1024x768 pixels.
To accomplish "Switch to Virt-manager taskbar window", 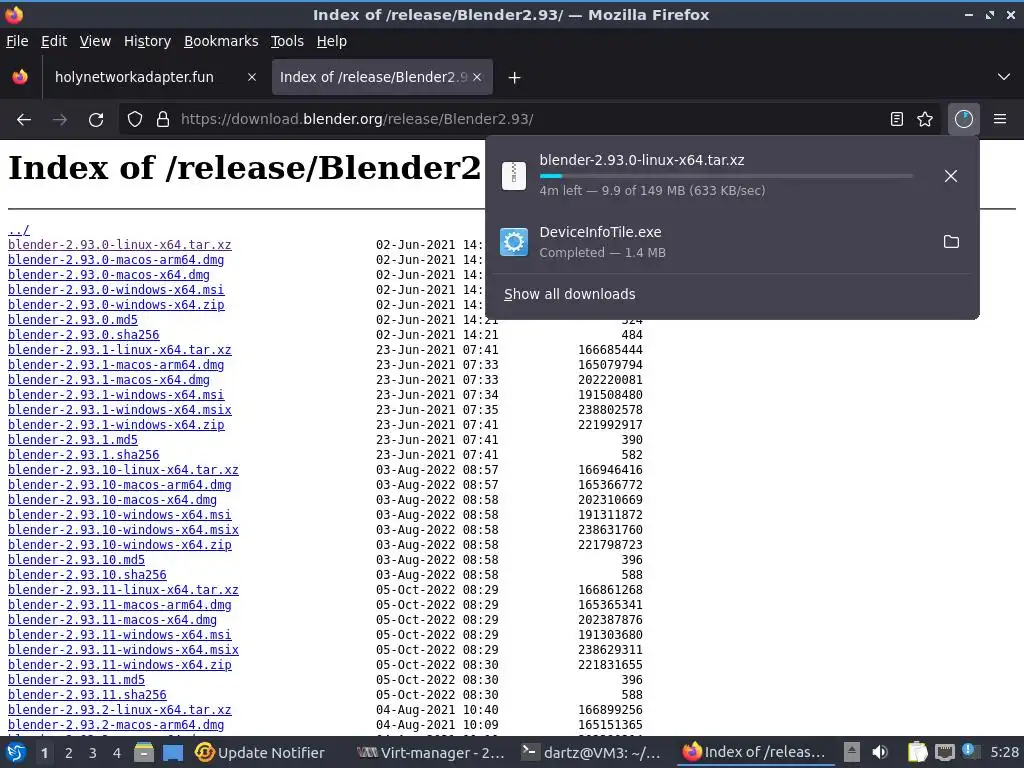I will pyautogui.click(x=431, y=753).
